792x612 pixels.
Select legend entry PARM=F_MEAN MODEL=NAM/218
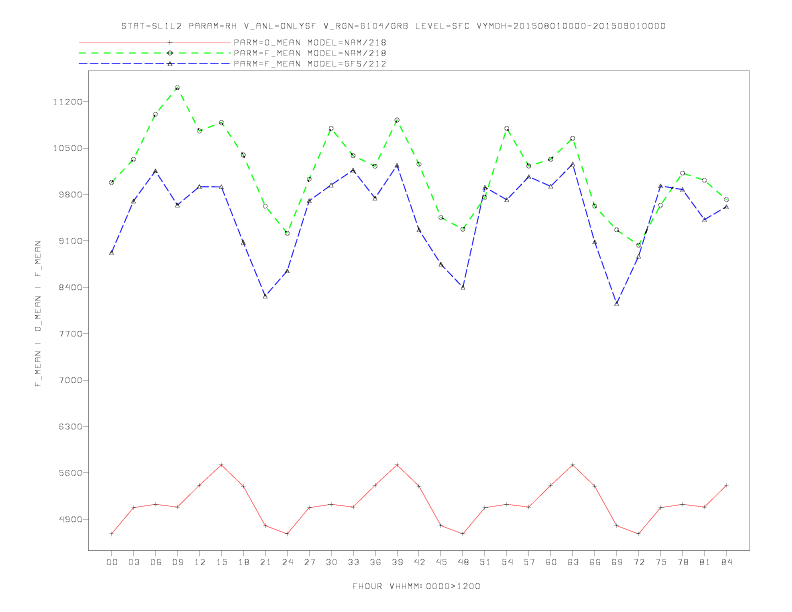click(310, 53)
